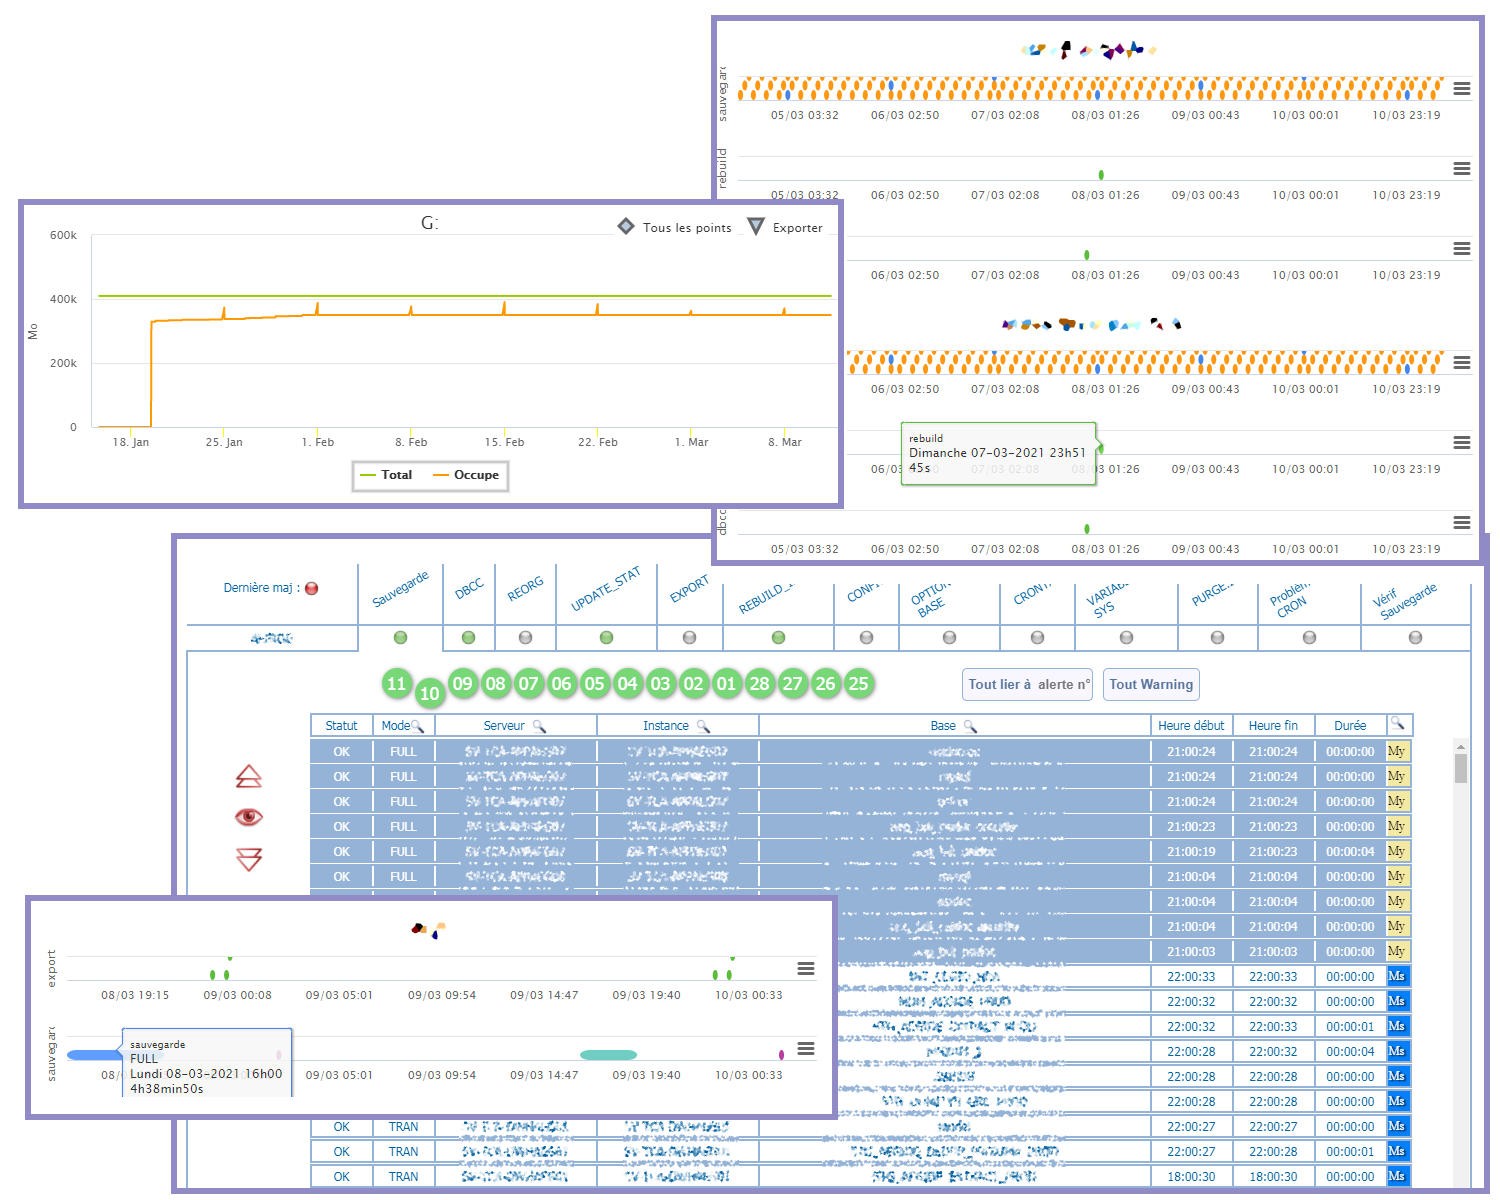Select day 01 green circle

(x=727, y=684)
